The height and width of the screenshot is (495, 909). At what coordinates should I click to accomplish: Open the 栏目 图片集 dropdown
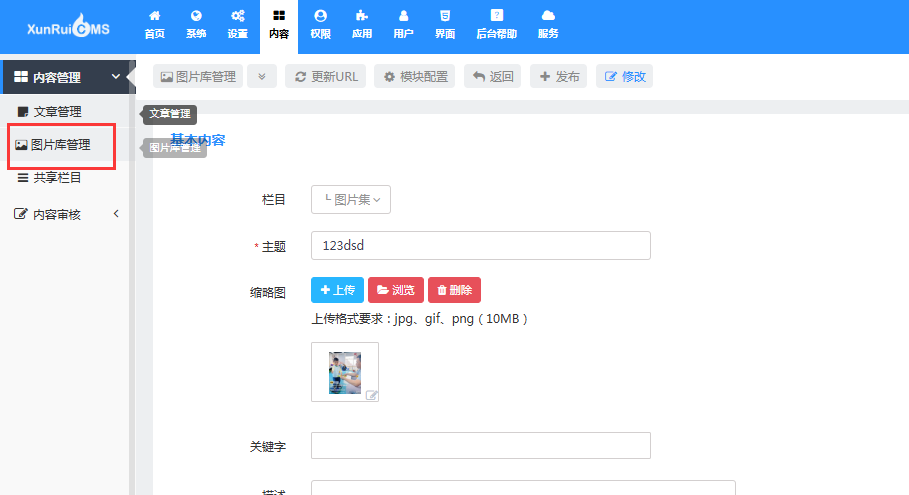(x=351, y=200)
